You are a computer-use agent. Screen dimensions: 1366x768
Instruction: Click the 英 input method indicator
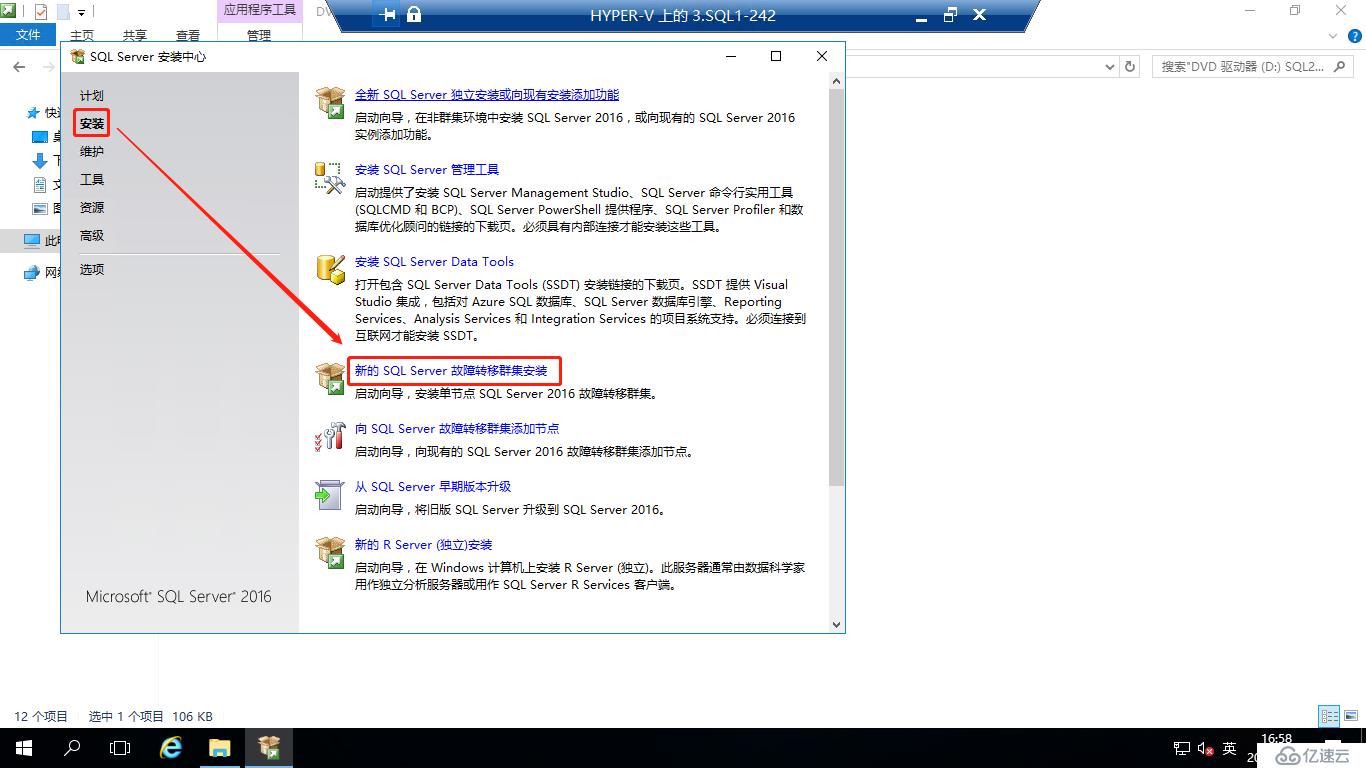[1230, 749]
